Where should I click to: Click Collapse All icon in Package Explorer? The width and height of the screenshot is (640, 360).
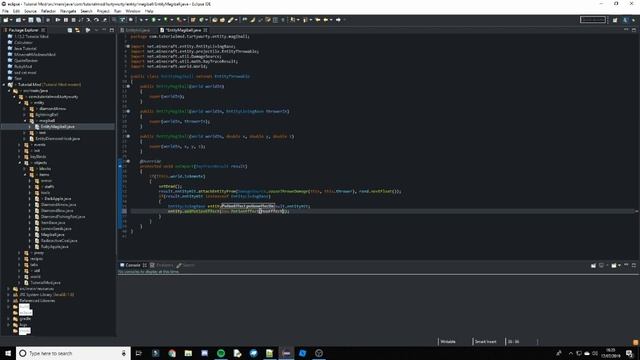click(70, 30)
